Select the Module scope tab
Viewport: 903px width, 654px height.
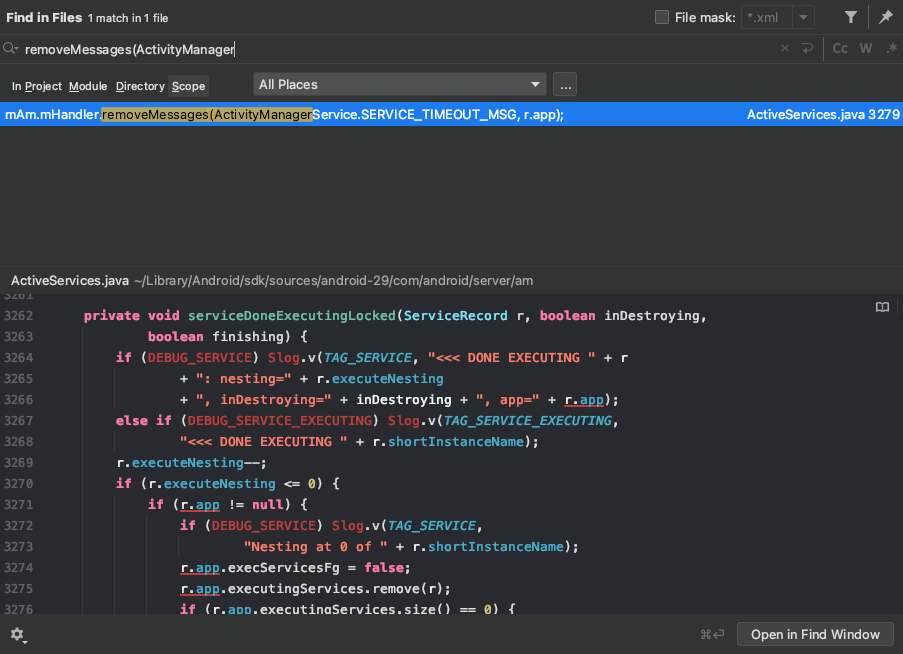click(88, 86)
